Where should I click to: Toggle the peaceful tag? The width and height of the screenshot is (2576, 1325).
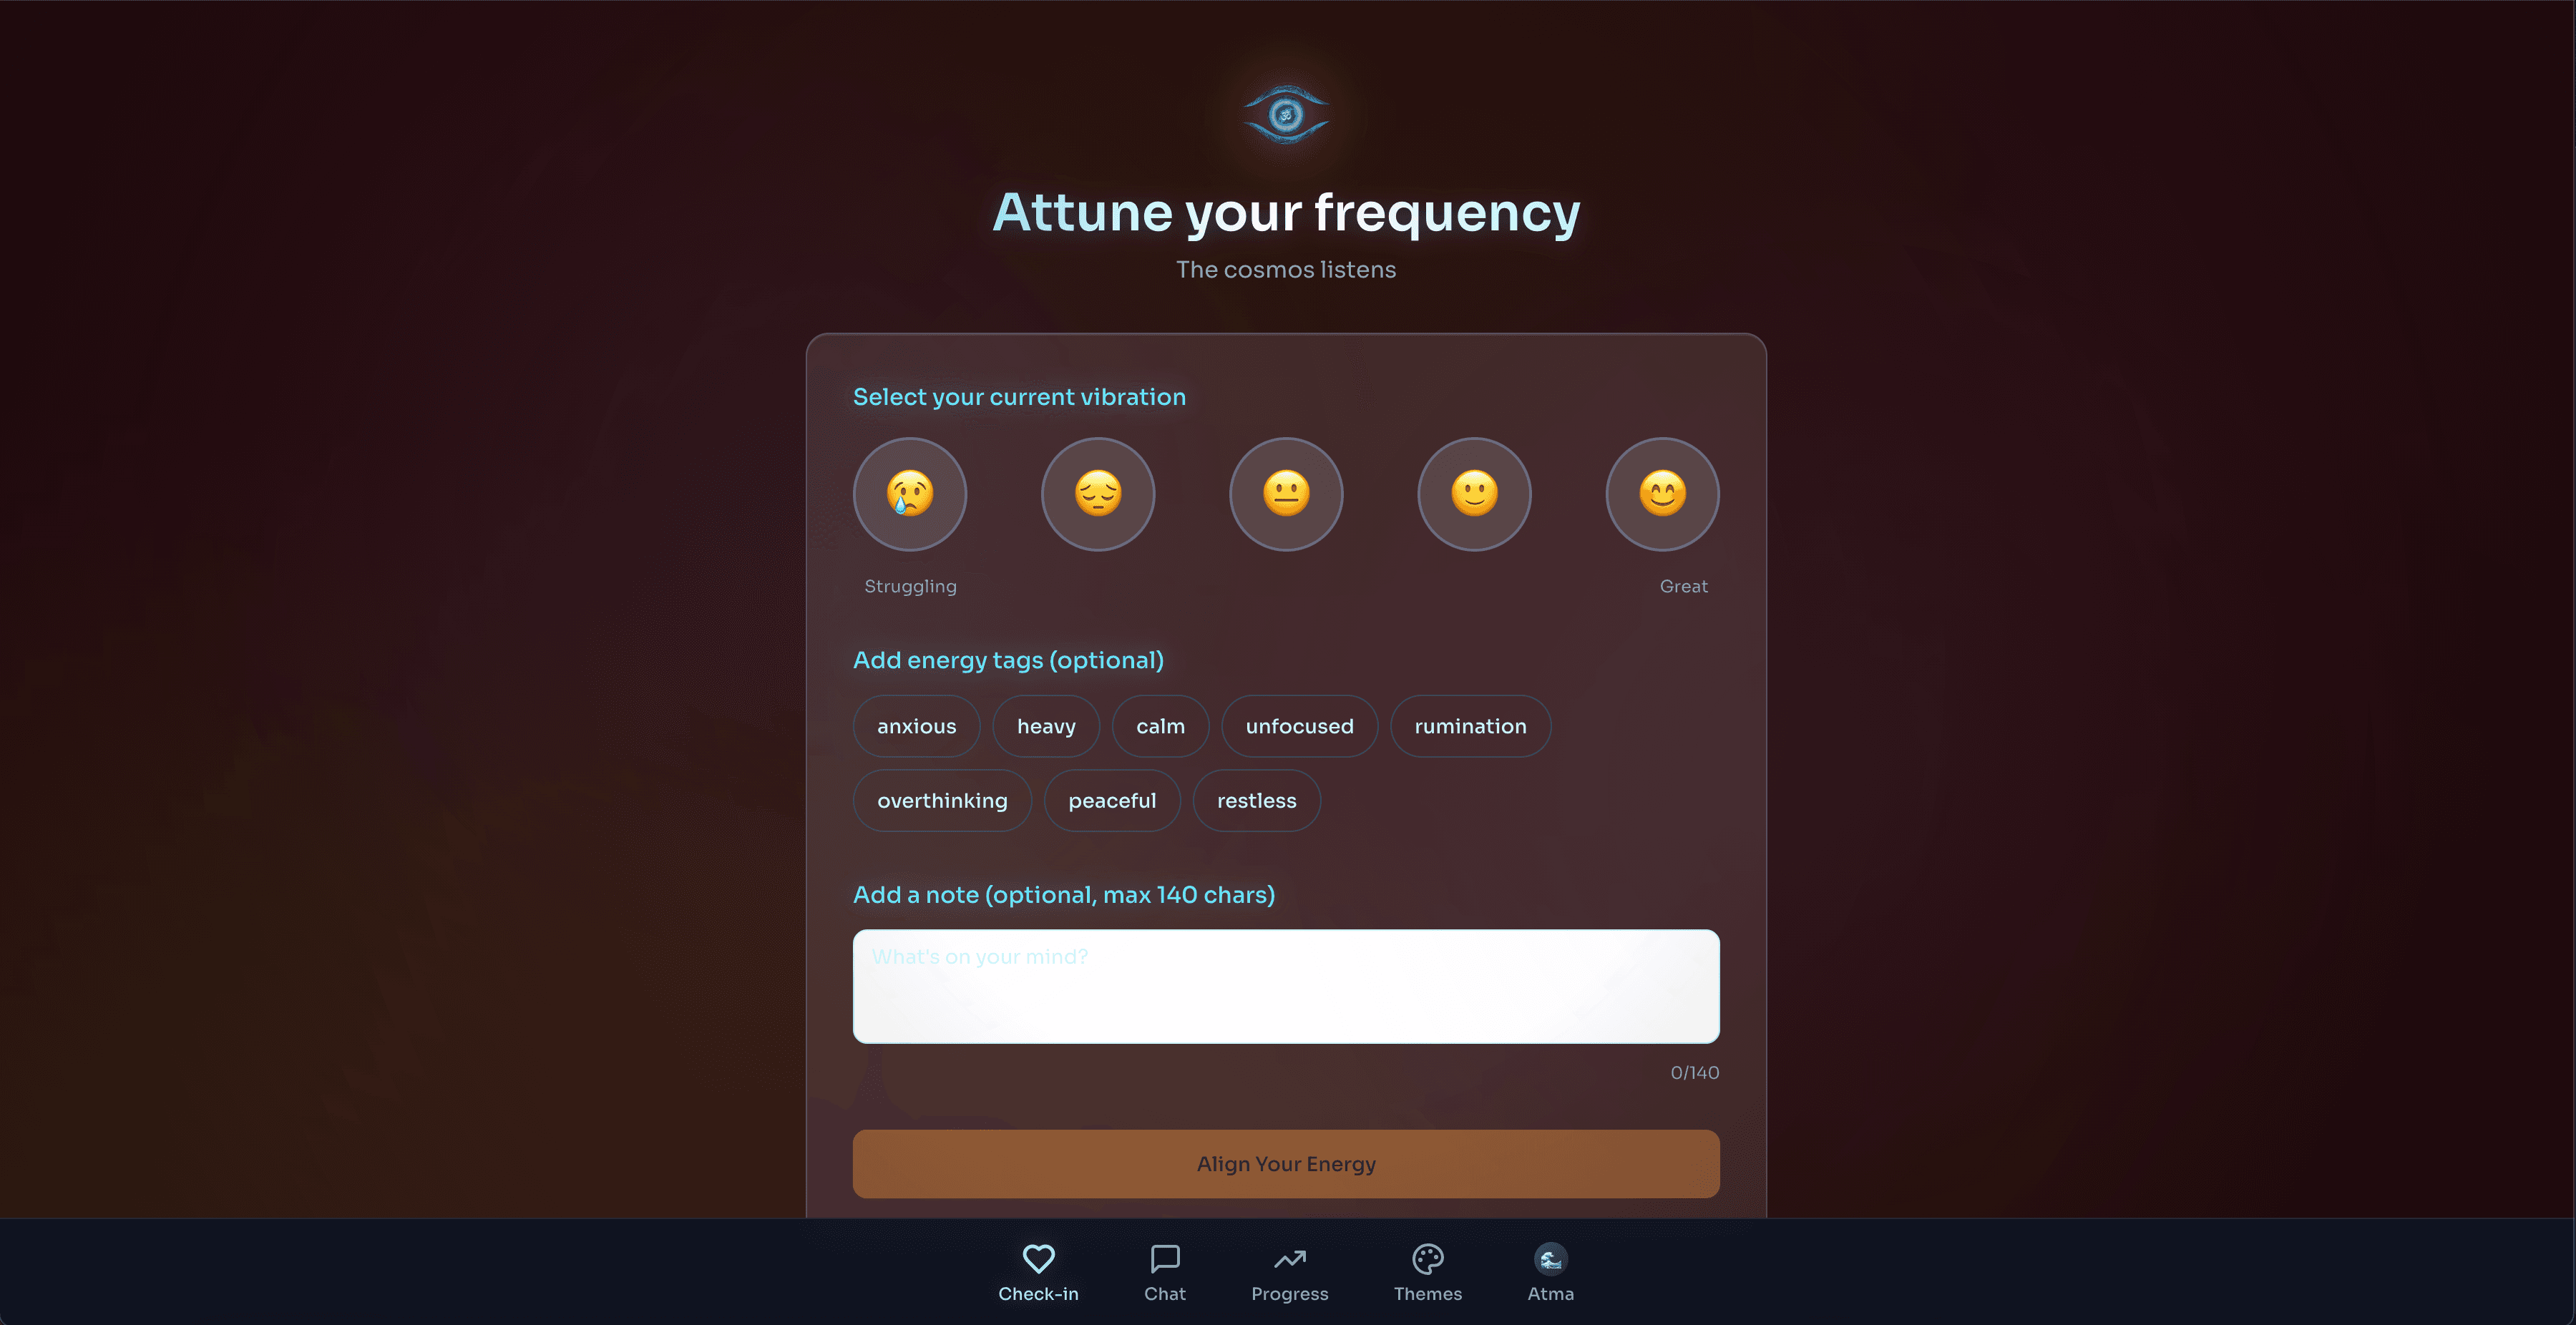click(1112, 800)
